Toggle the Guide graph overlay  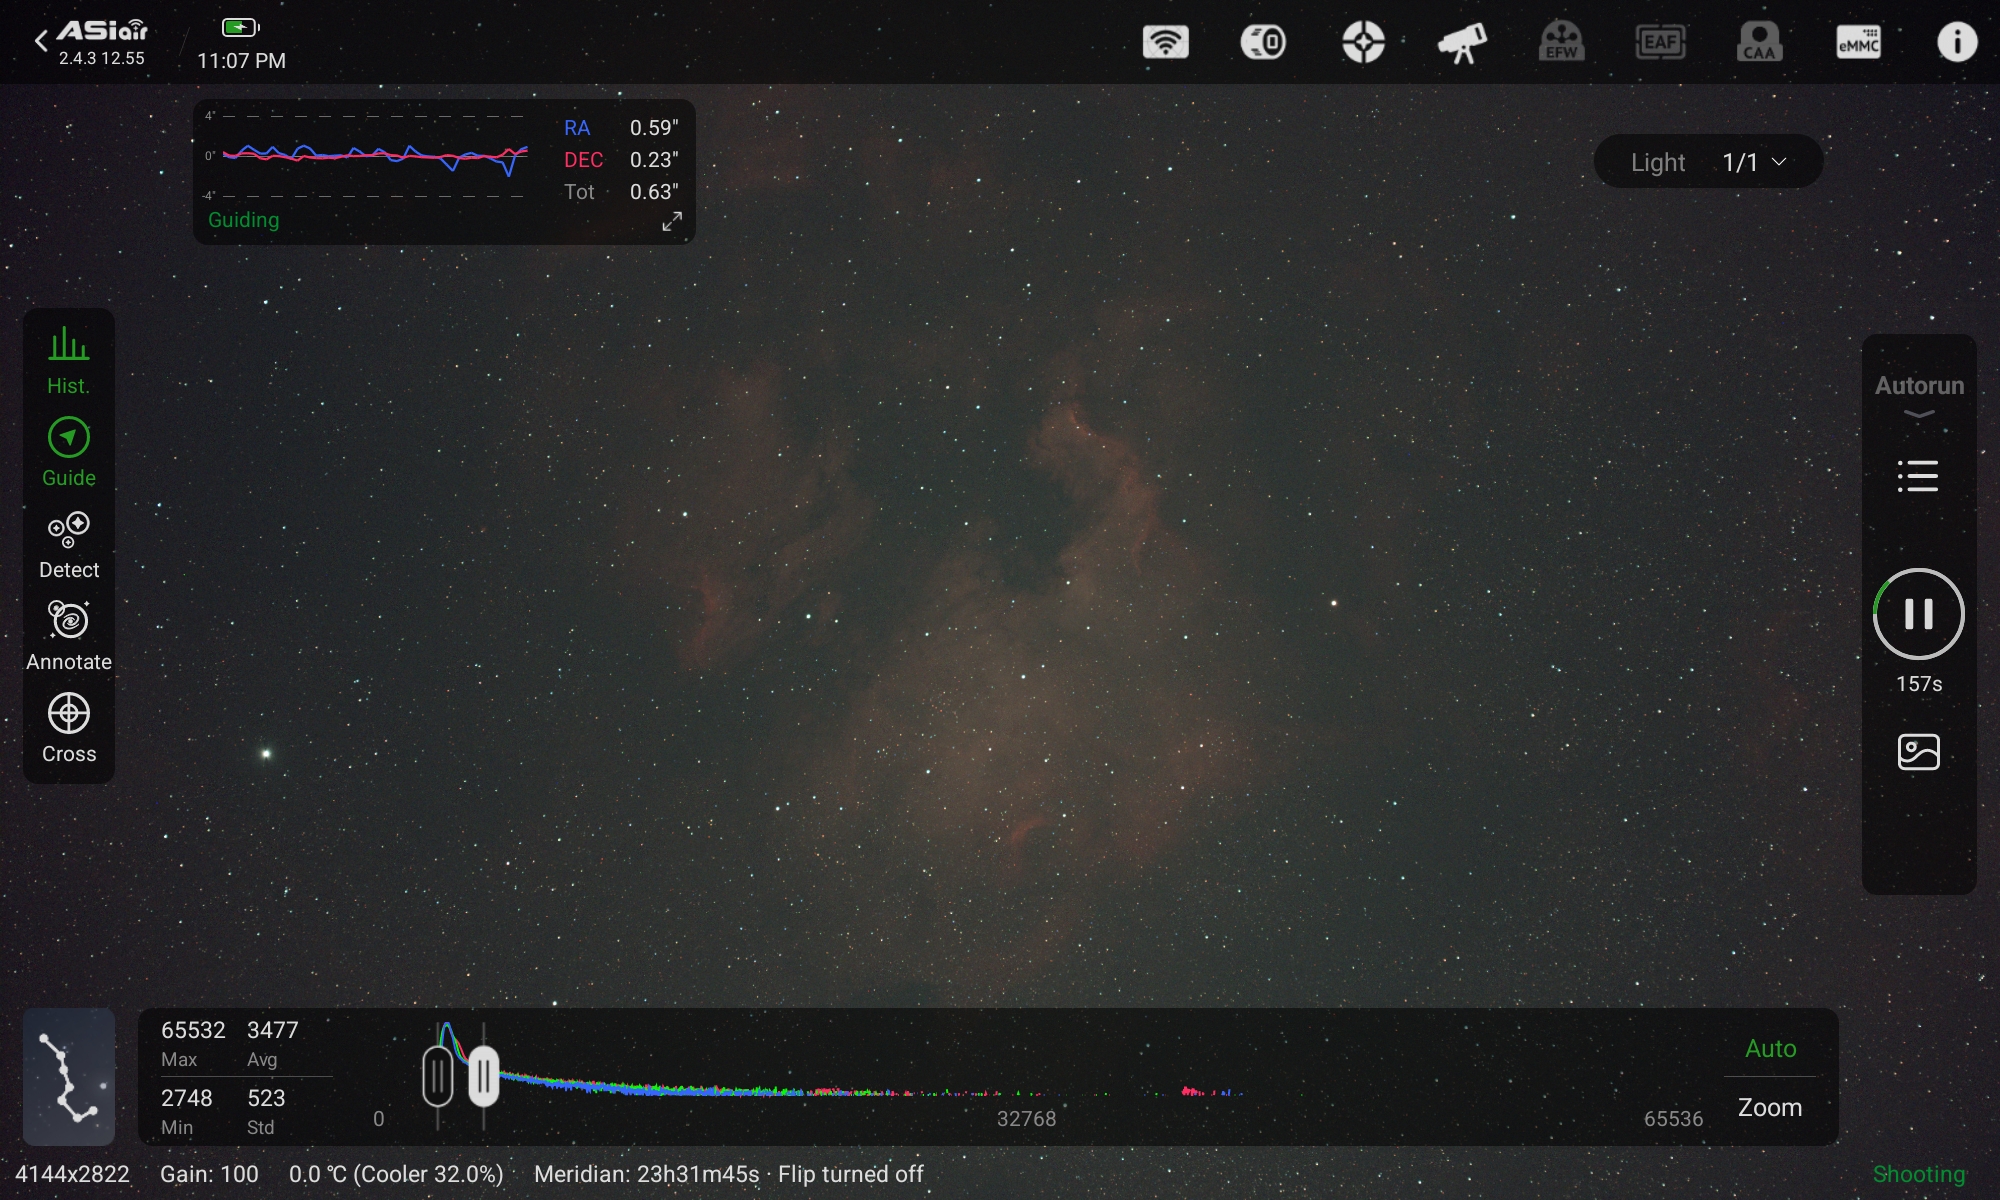(68, 452)
